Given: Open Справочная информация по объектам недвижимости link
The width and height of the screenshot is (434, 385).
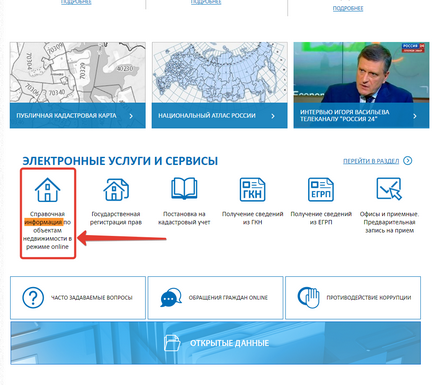Looking at the screenshot, I should pyautogui.click(x=47, y=230).
